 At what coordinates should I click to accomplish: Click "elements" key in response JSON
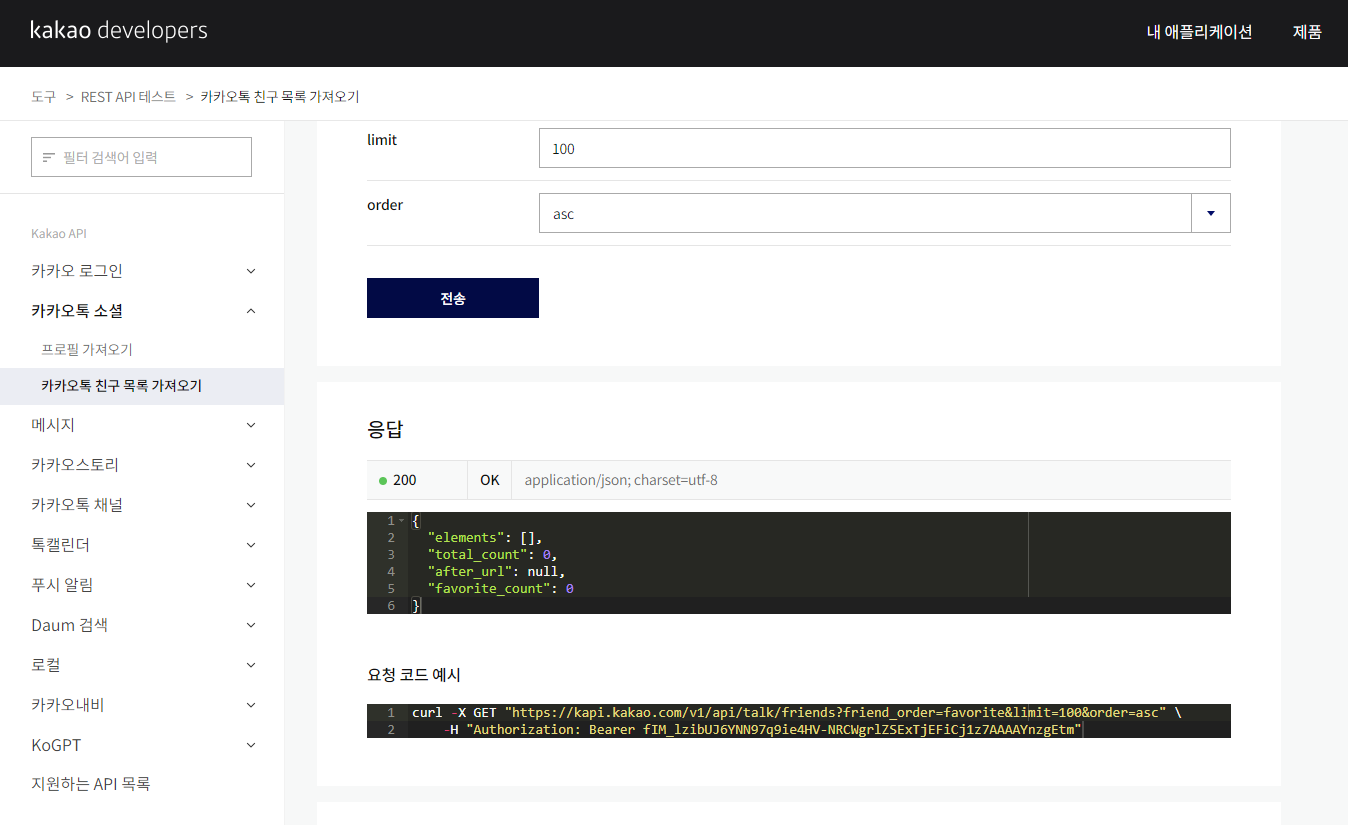466,537
